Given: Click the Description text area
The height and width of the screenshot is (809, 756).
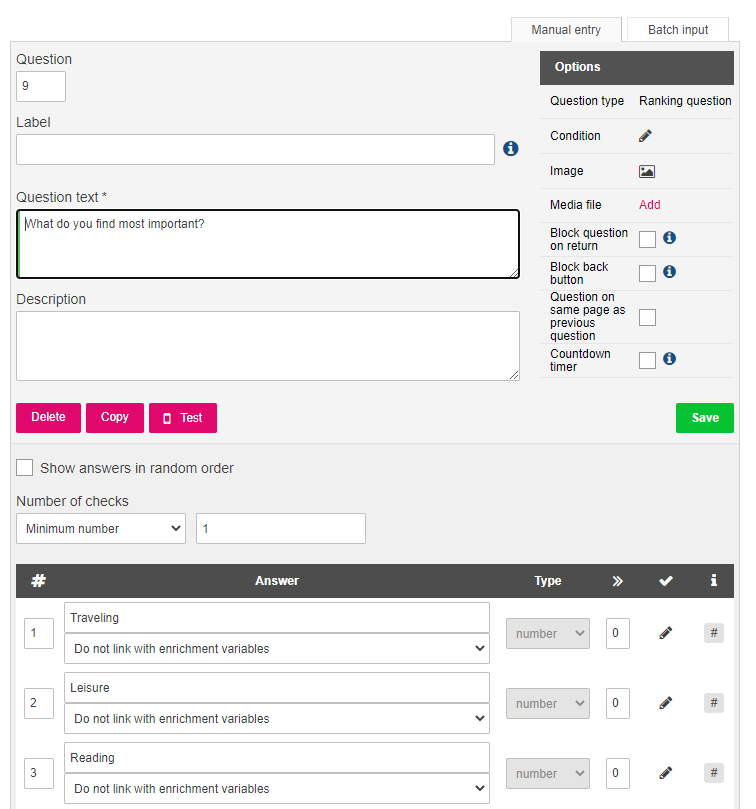Looking at the screenshot, I should tap(268, 346).
